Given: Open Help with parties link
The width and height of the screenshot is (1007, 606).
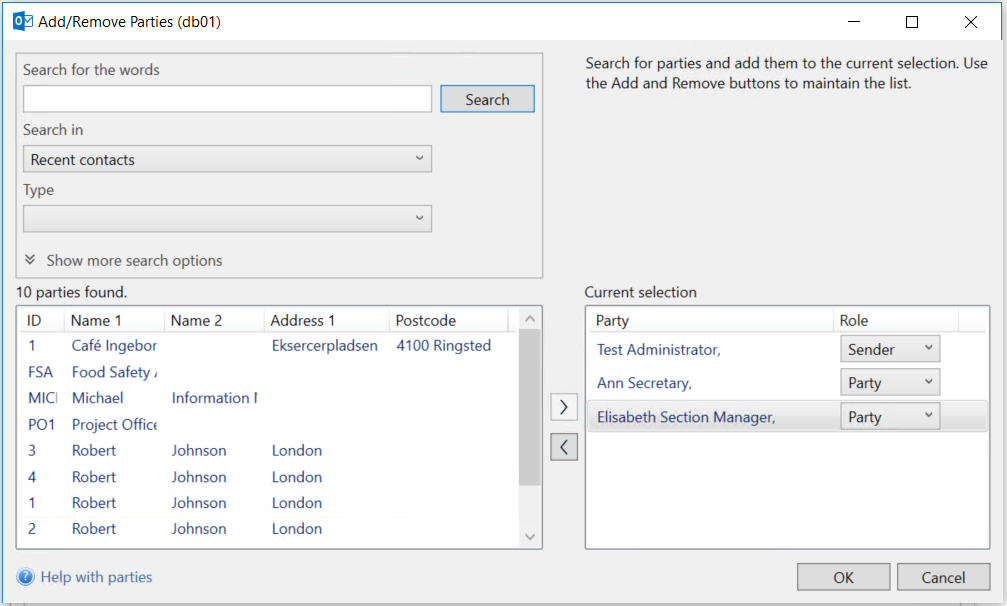Looking at the screenshot, I should [x=96, y=577].
